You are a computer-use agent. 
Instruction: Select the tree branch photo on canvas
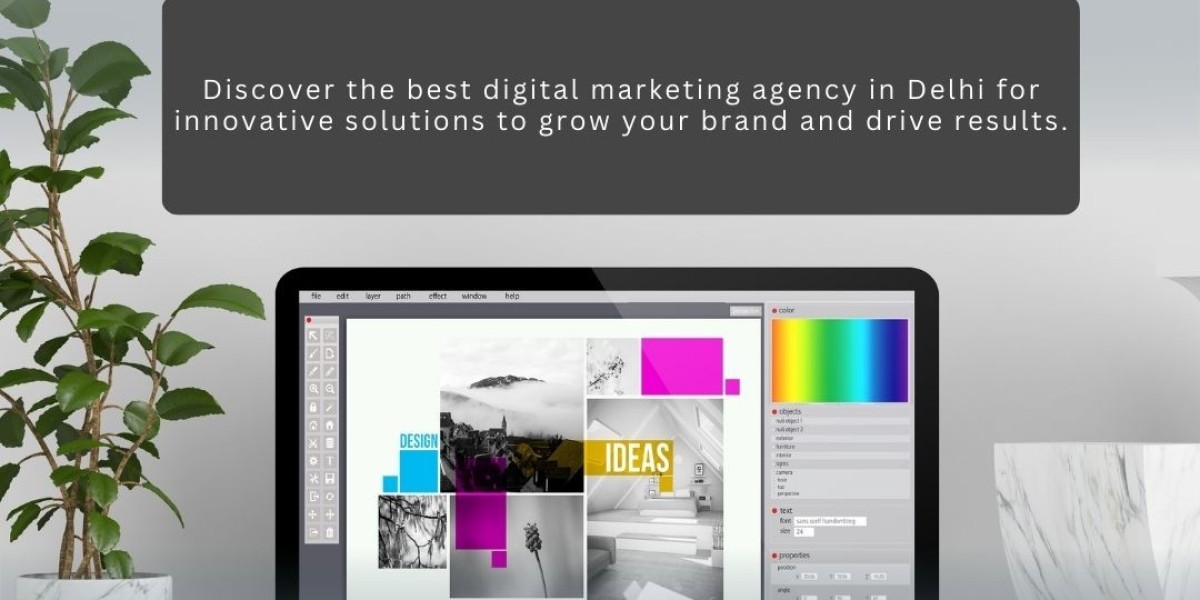[x=412, y=531]
